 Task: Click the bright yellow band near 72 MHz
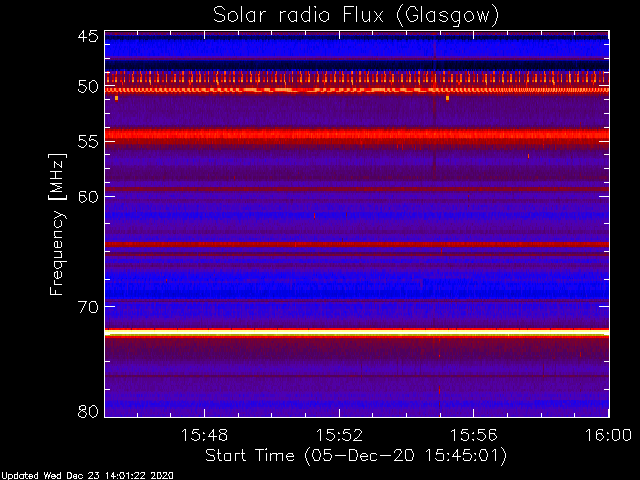point(357,333)
